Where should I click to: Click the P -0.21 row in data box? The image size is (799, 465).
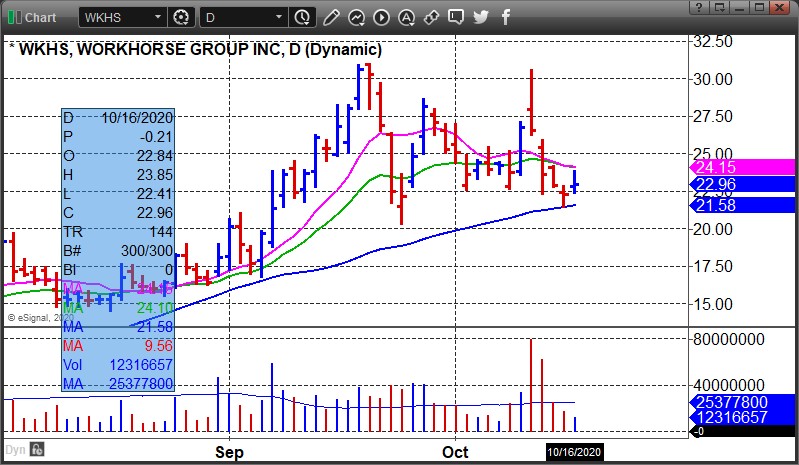[118, 136]
